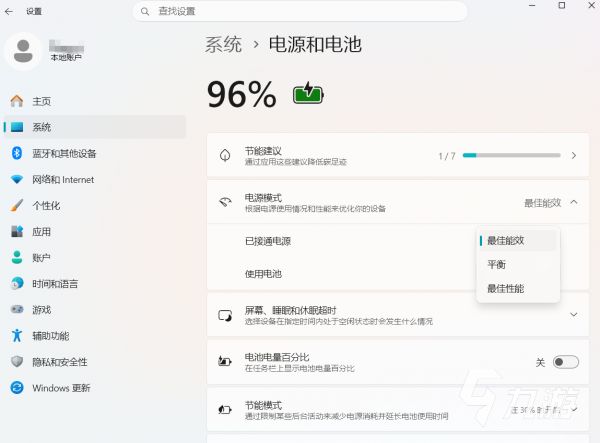Click the 节能建议 leaf icon
This screenshot has width=600, height=443.
pos(225,155)
